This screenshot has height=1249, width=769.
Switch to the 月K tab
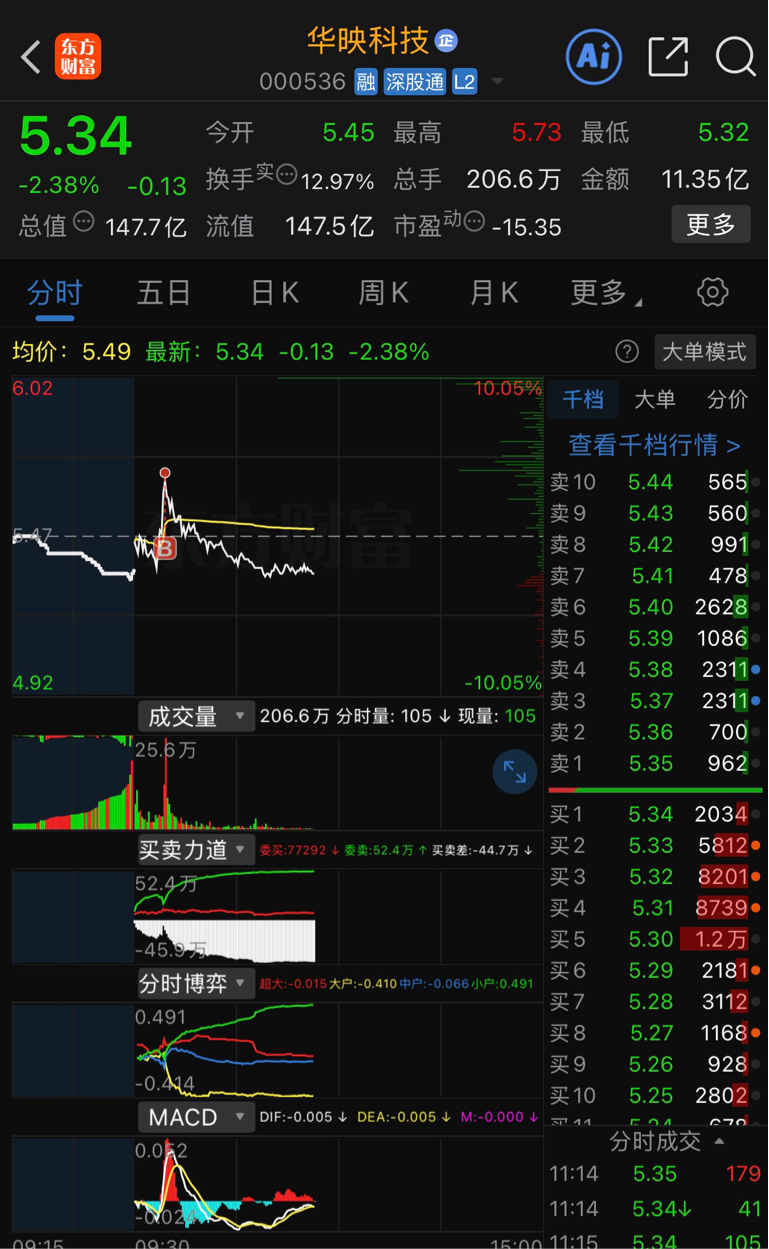click(x=494, y=293)
